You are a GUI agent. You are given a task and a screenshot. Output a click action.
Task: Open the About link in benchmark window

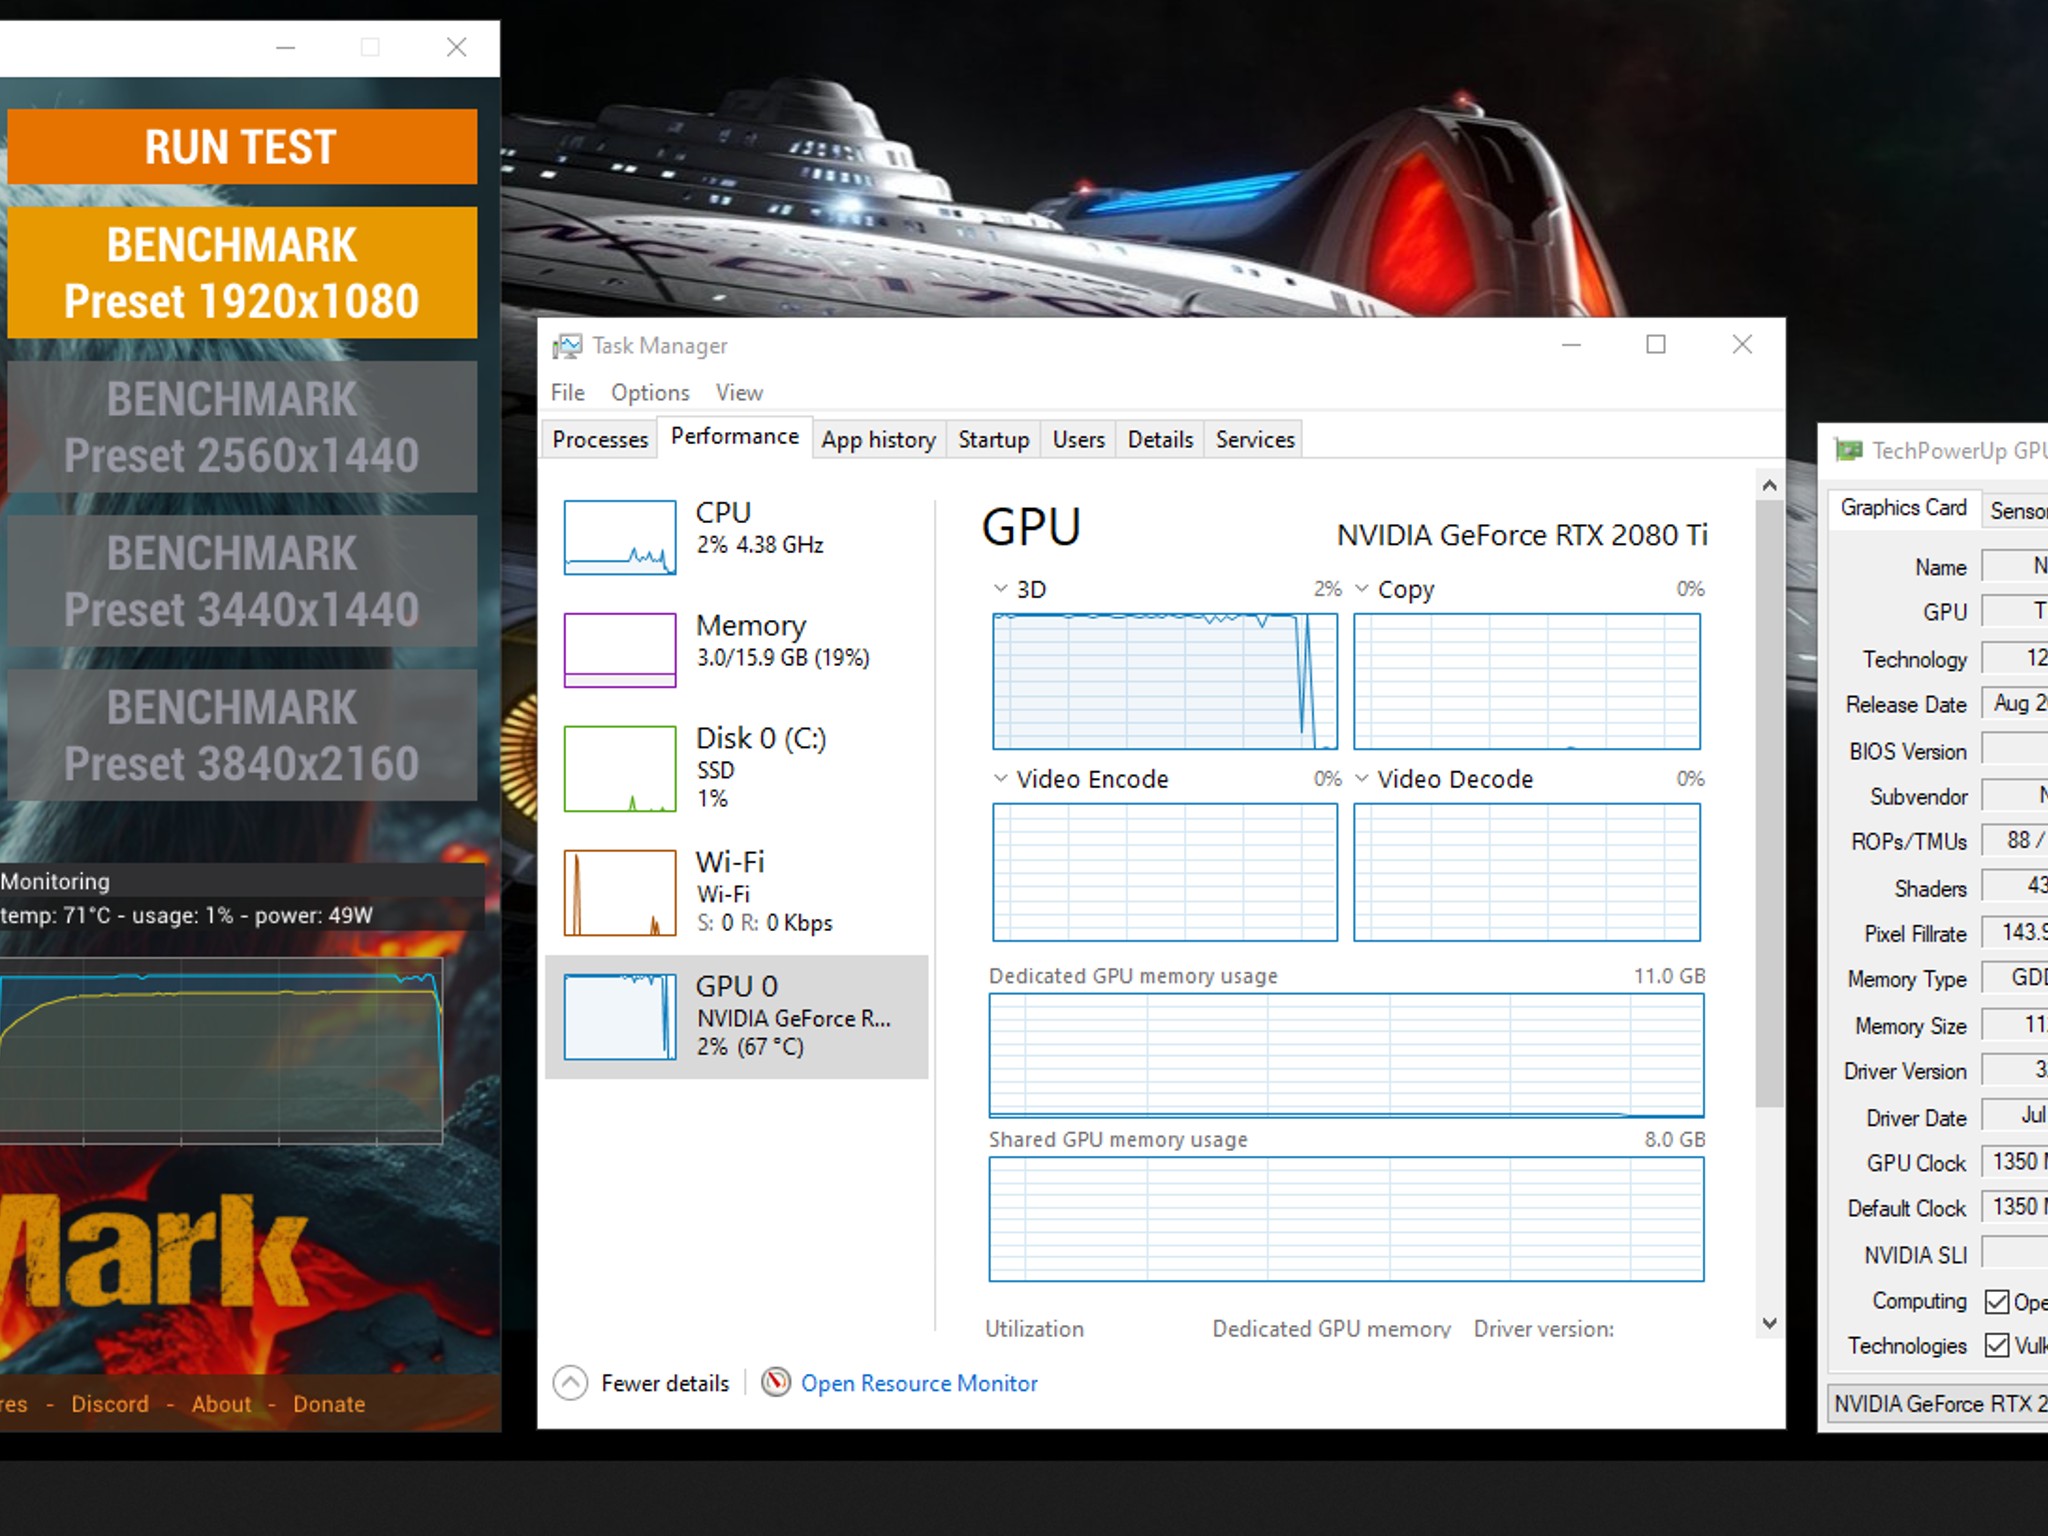click(221, 1404)
